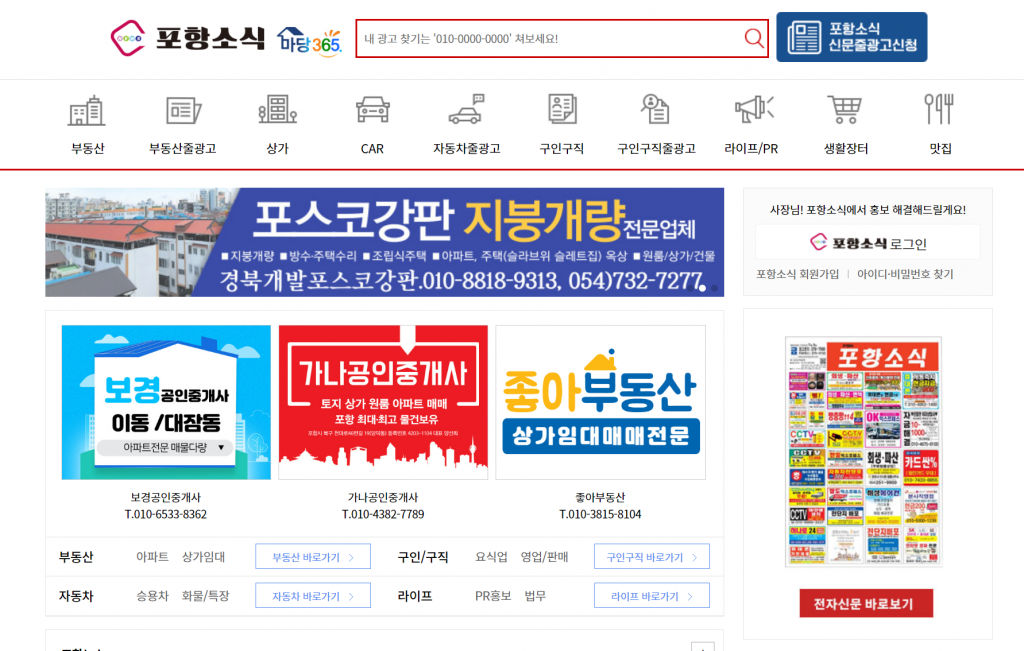Click 좋아부동산 name text
The height and width of the screenshot is (651, 1024).
(600, 498)
